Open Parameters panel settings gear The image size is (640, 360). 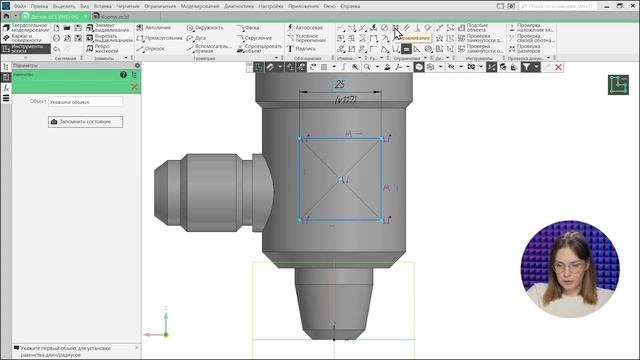(x=137, y=65)
